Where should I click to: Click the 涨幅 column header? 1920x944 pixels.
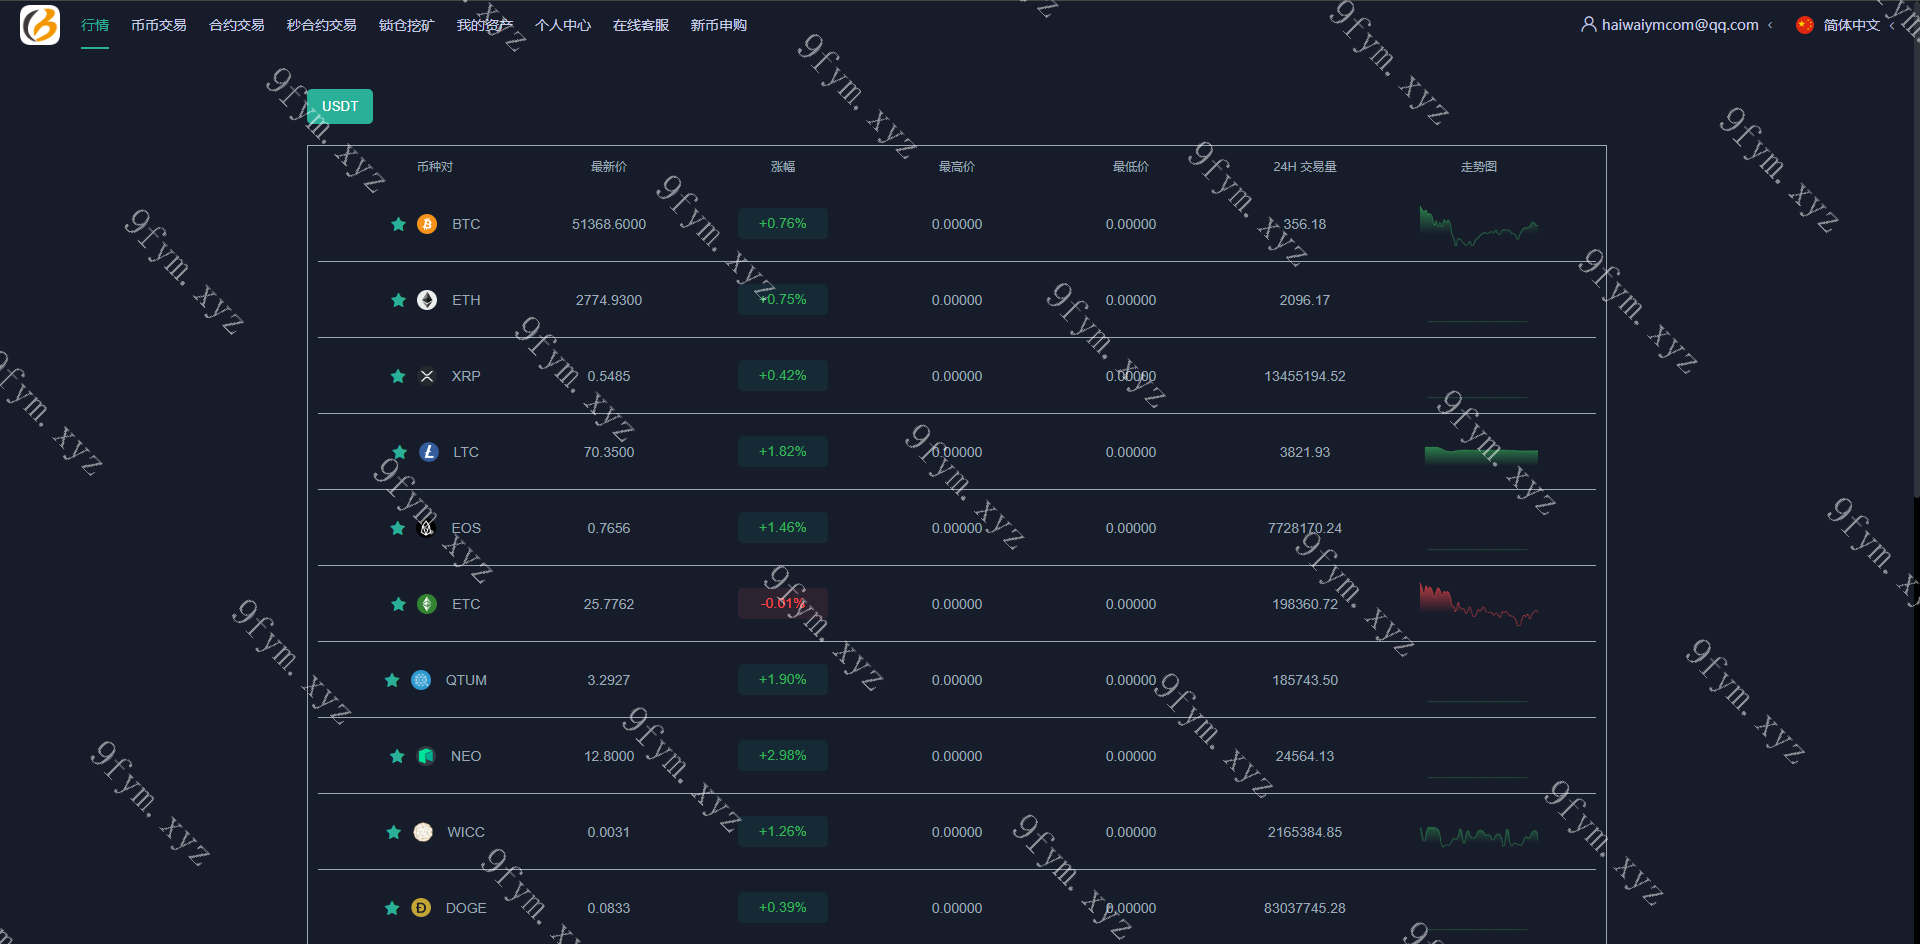pyautogui.click(x=783, y=167)
